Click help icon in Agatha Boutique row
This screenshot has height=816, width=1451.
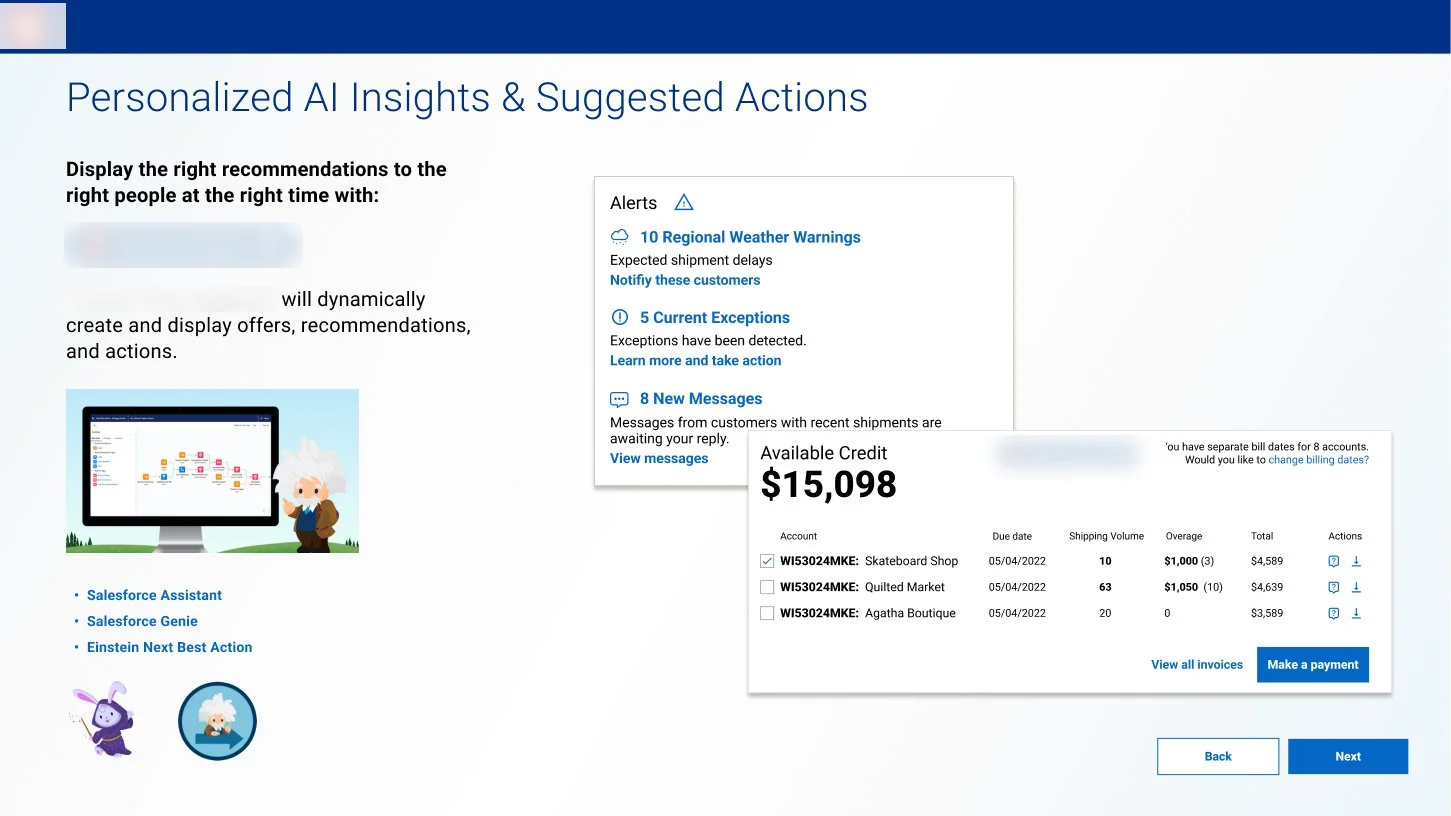click(x=1333, y=613)
